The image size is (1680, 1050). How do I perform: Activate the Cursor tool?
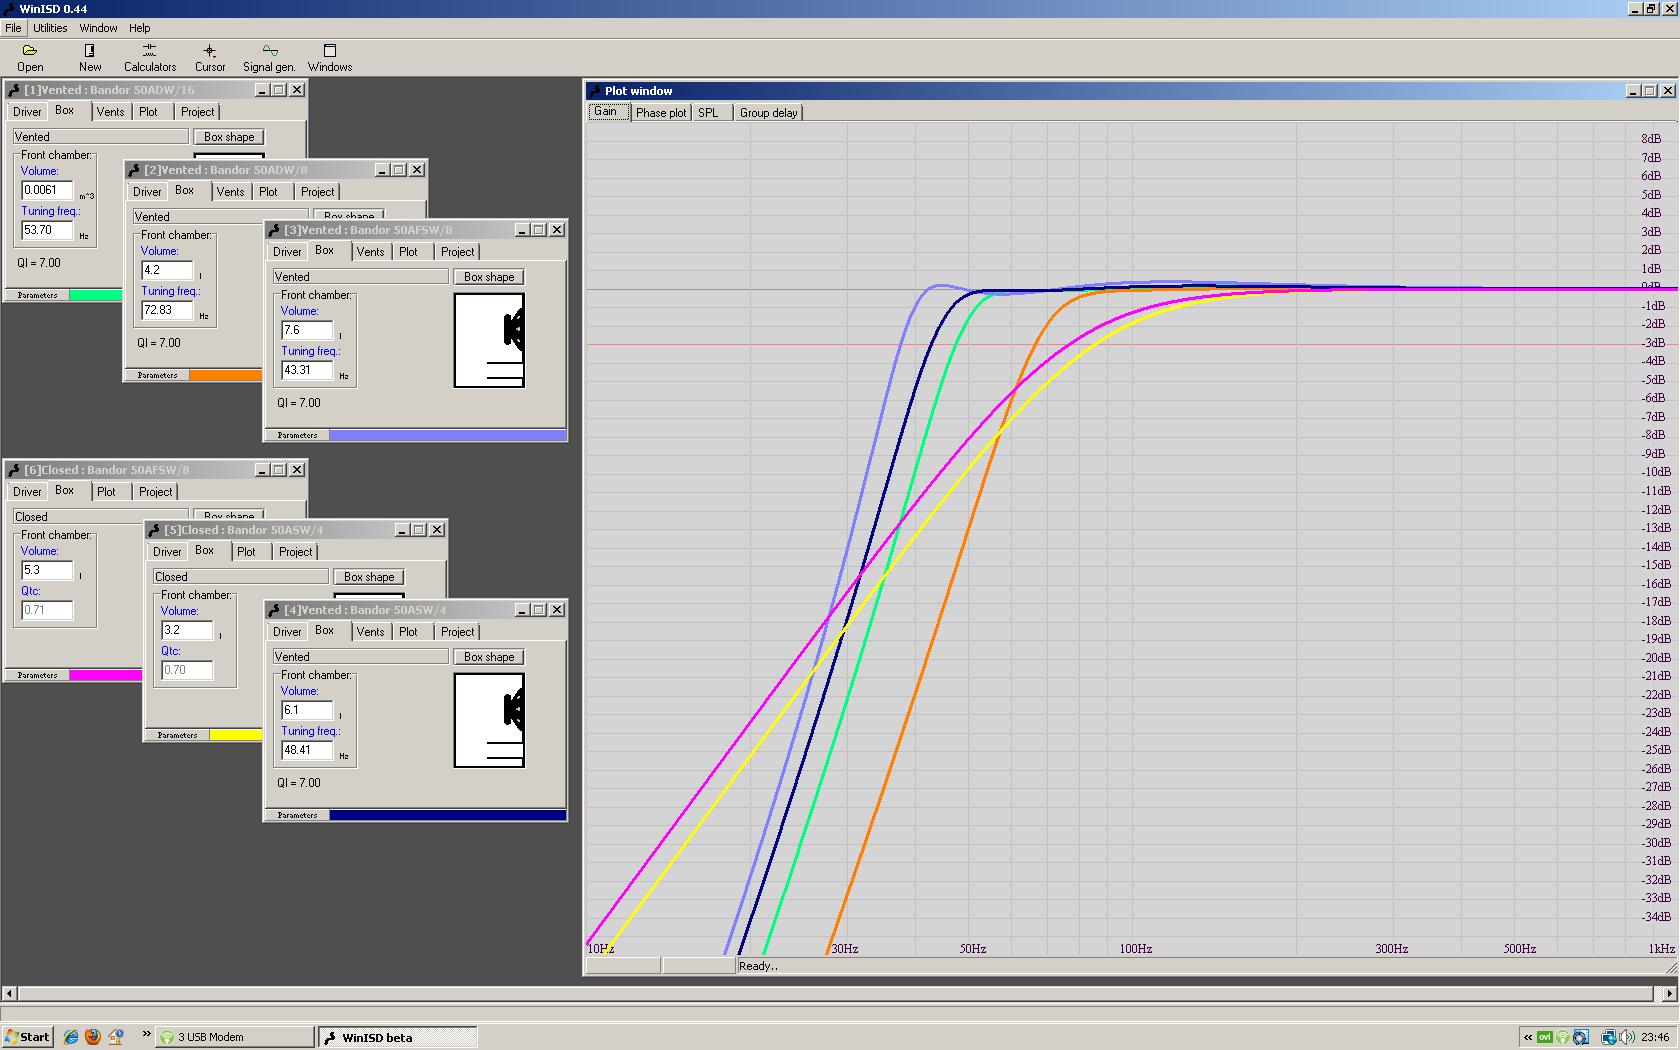210,57
